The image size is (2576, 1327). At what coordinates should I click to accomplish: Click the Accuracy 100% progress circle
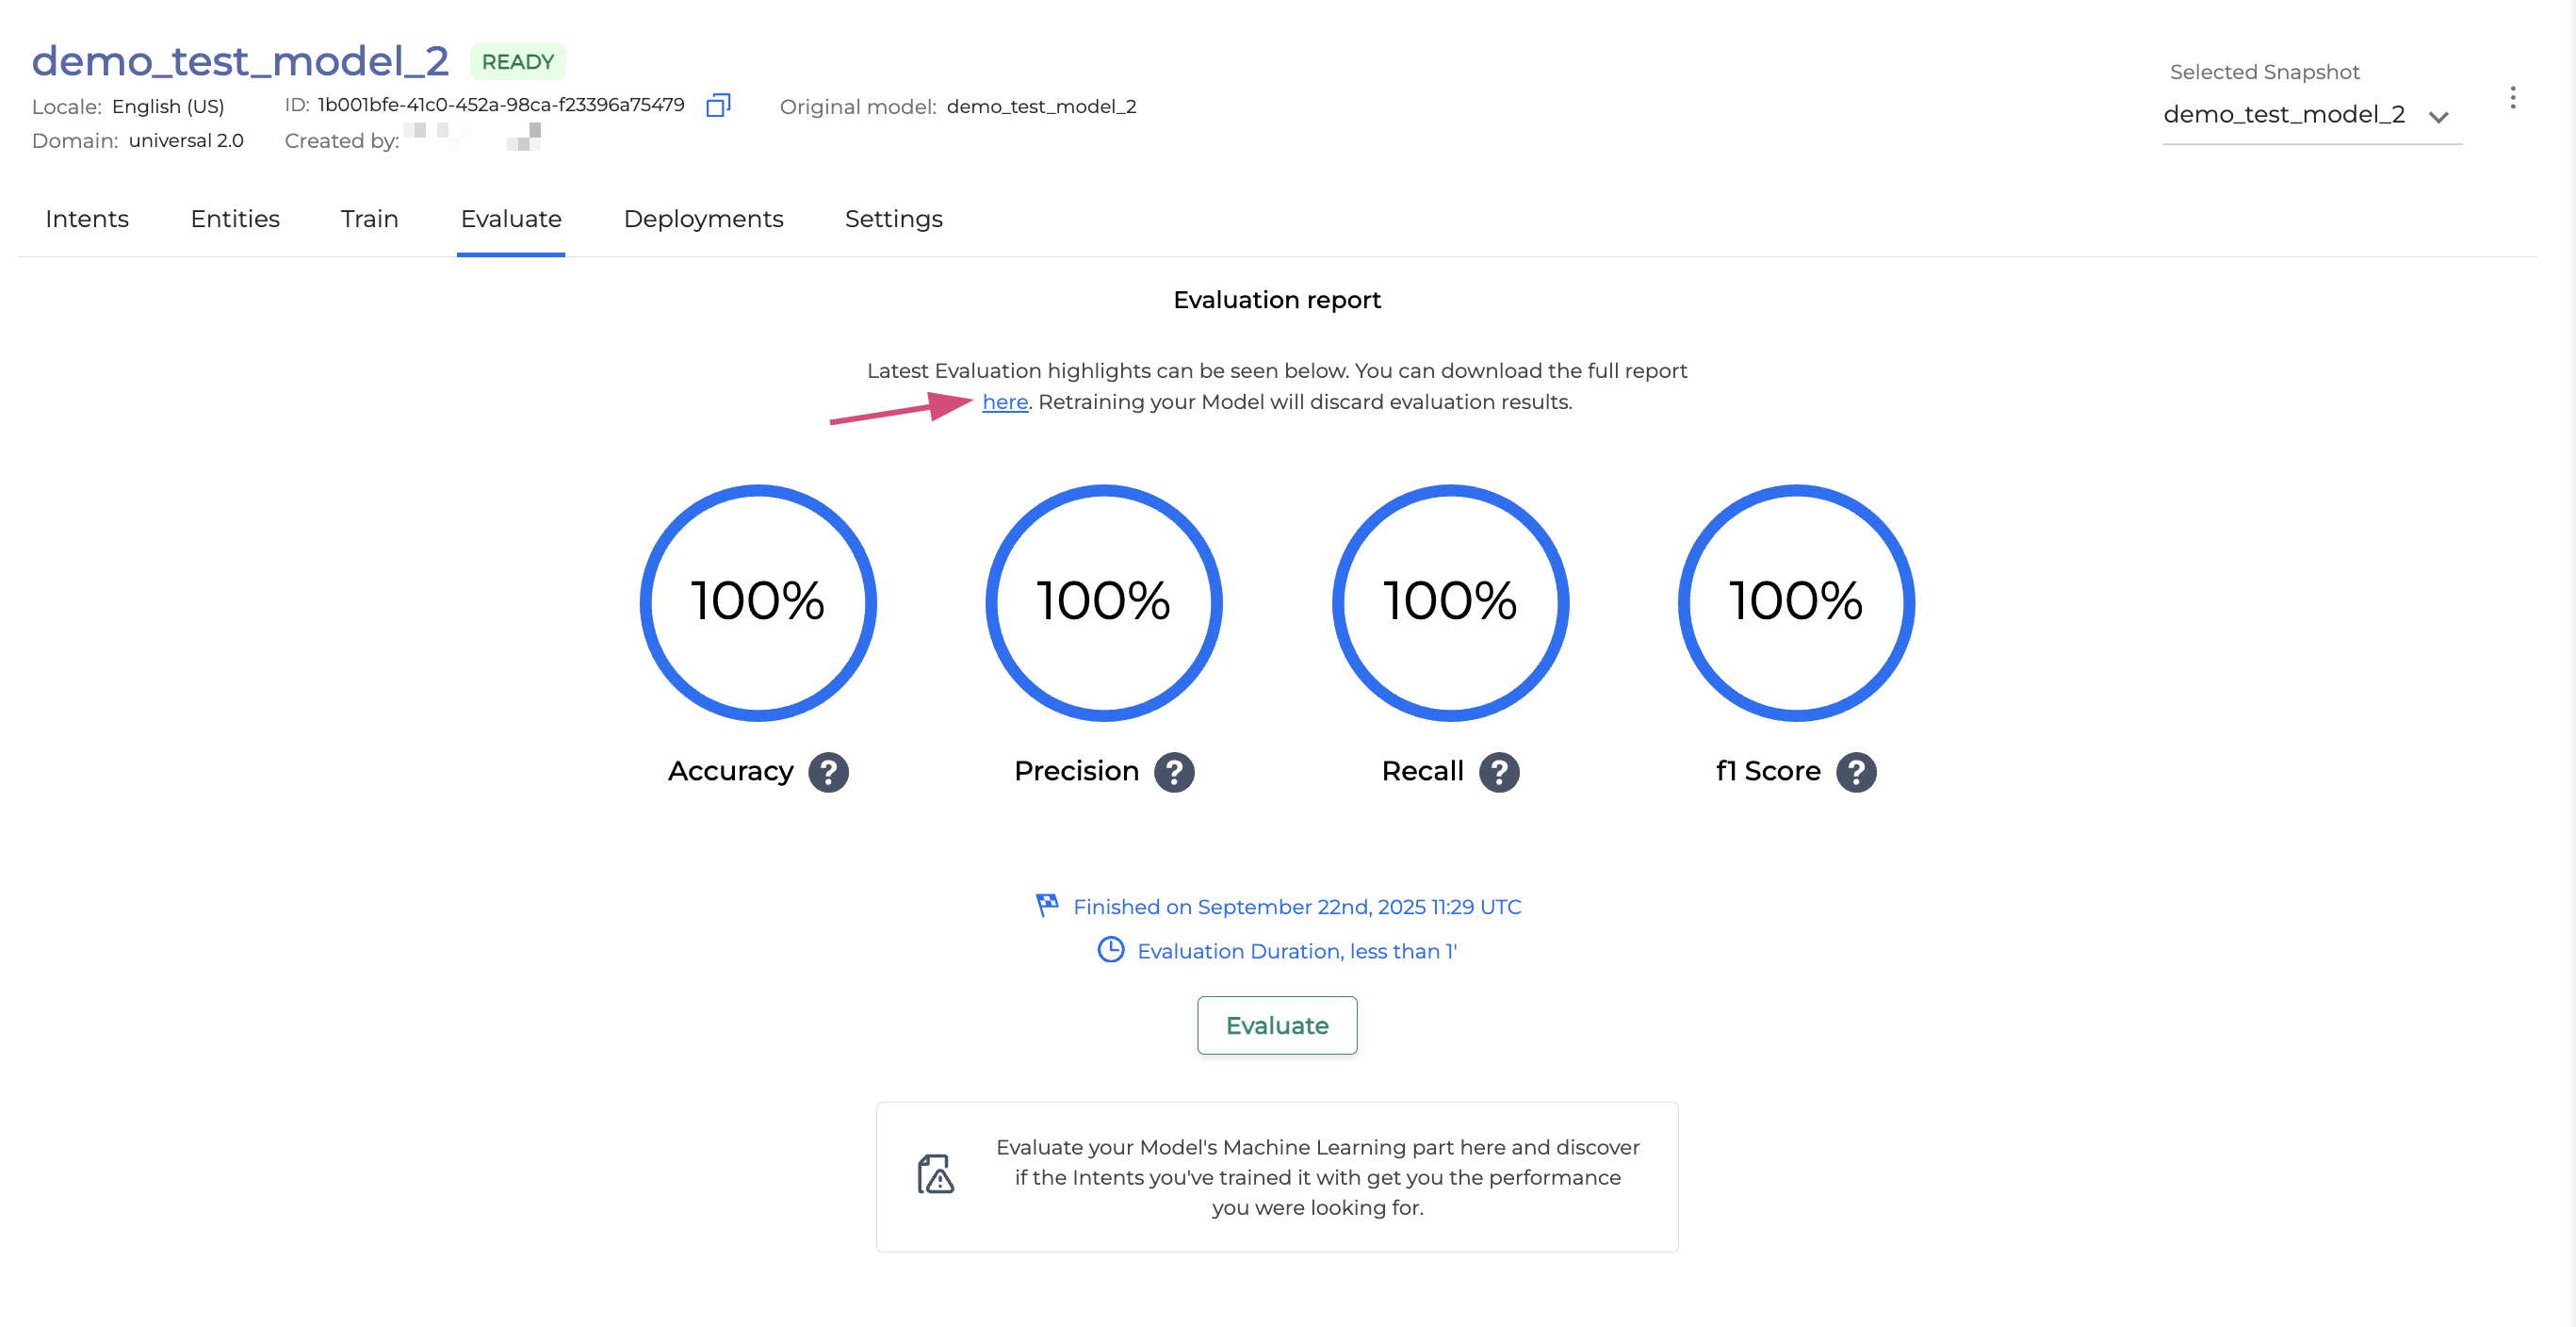758,602
